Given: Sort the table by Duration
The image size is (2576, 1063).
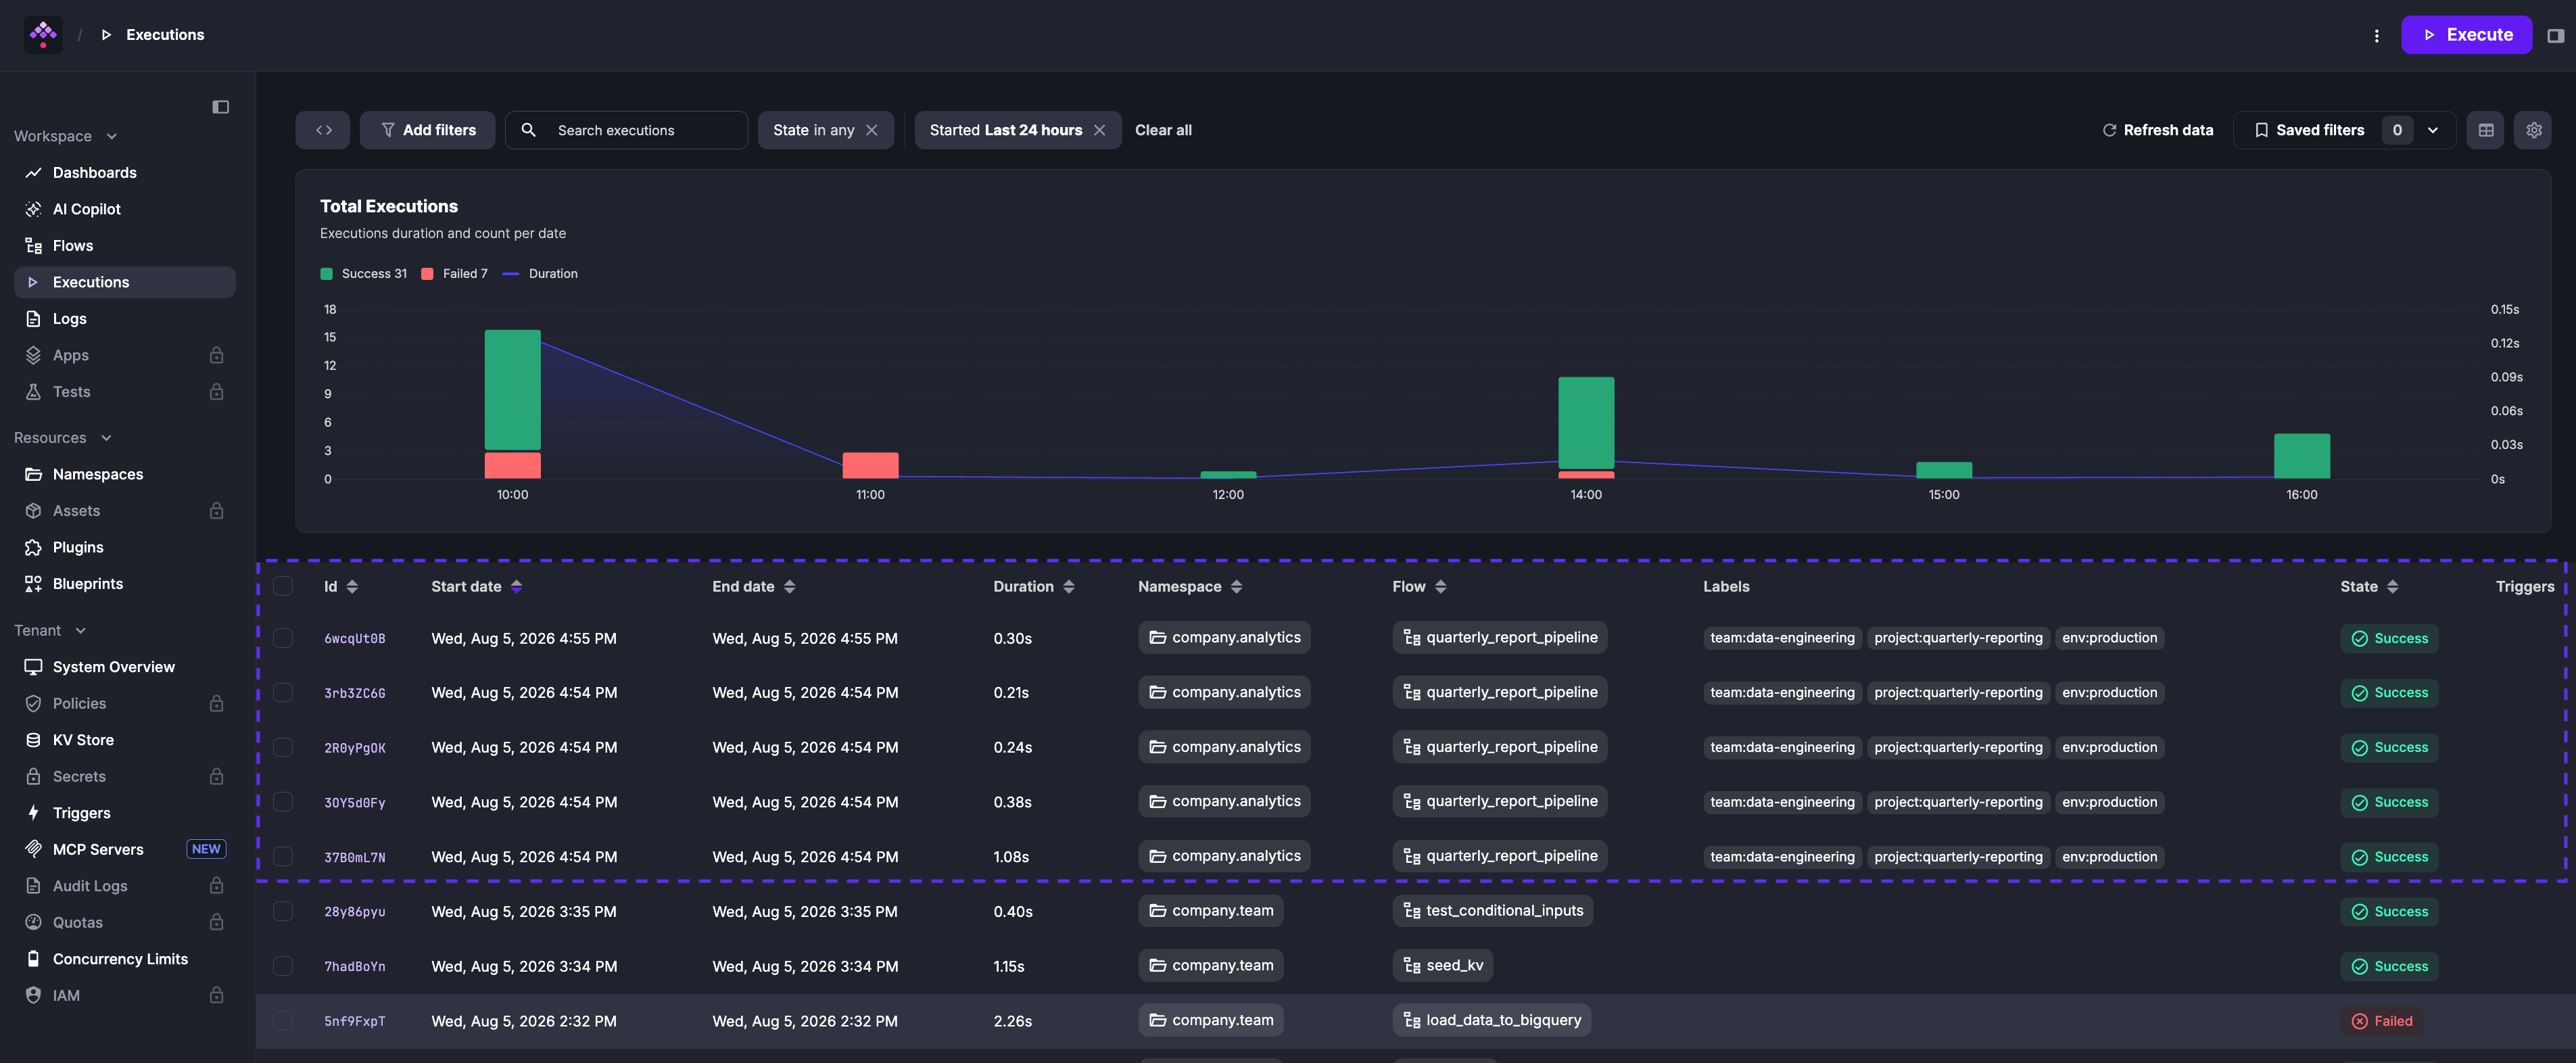Looking at the screenshot, I should (1068, 587).
